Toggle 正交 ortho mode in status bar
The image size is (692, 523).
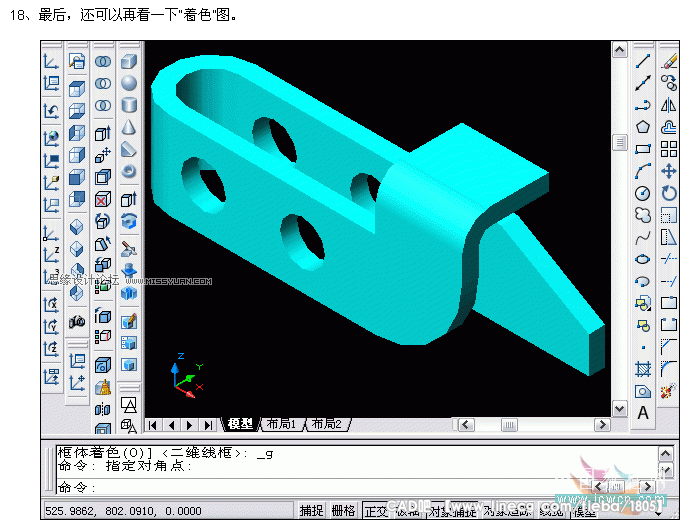coord(376,511)
